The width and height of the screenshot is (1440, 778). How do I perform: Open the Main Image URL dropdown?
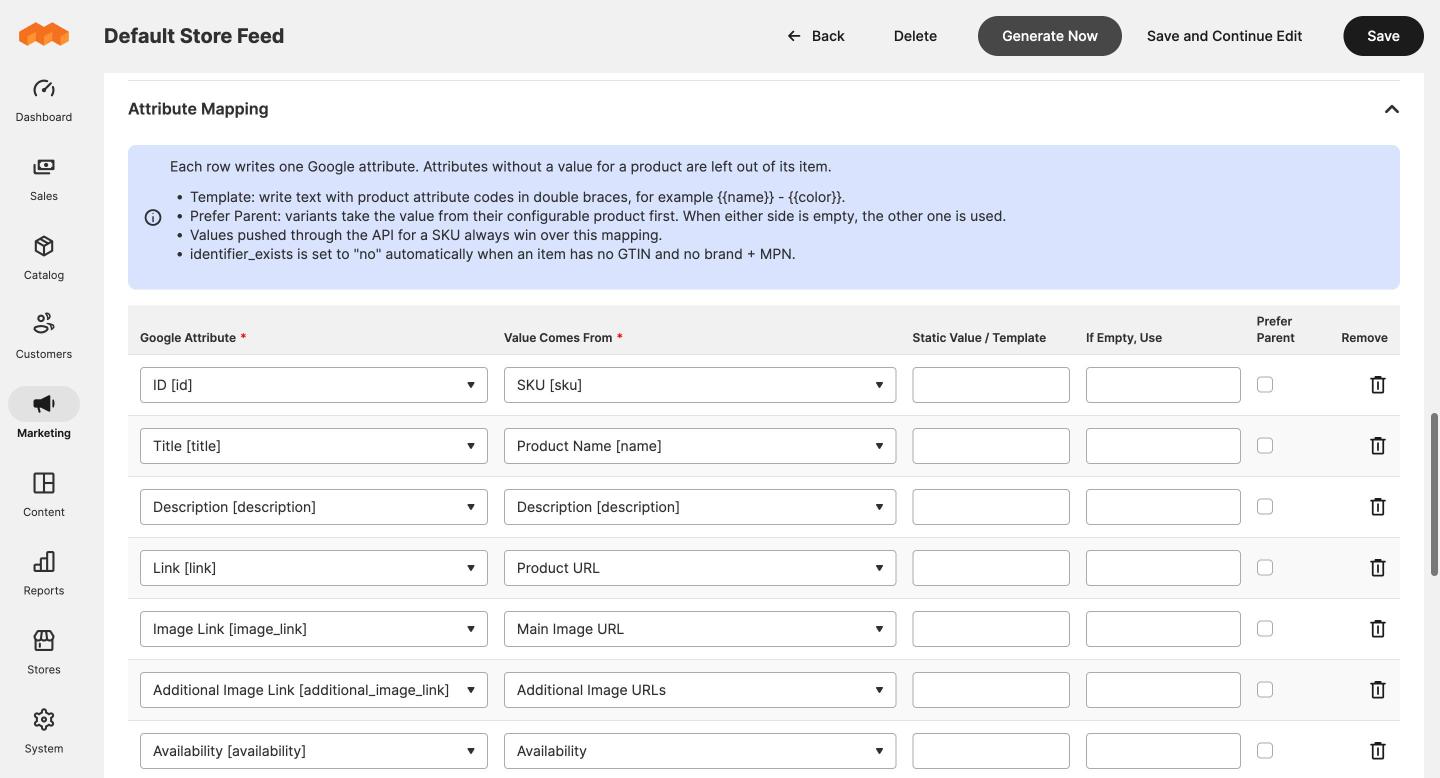(x=700, y=629)
